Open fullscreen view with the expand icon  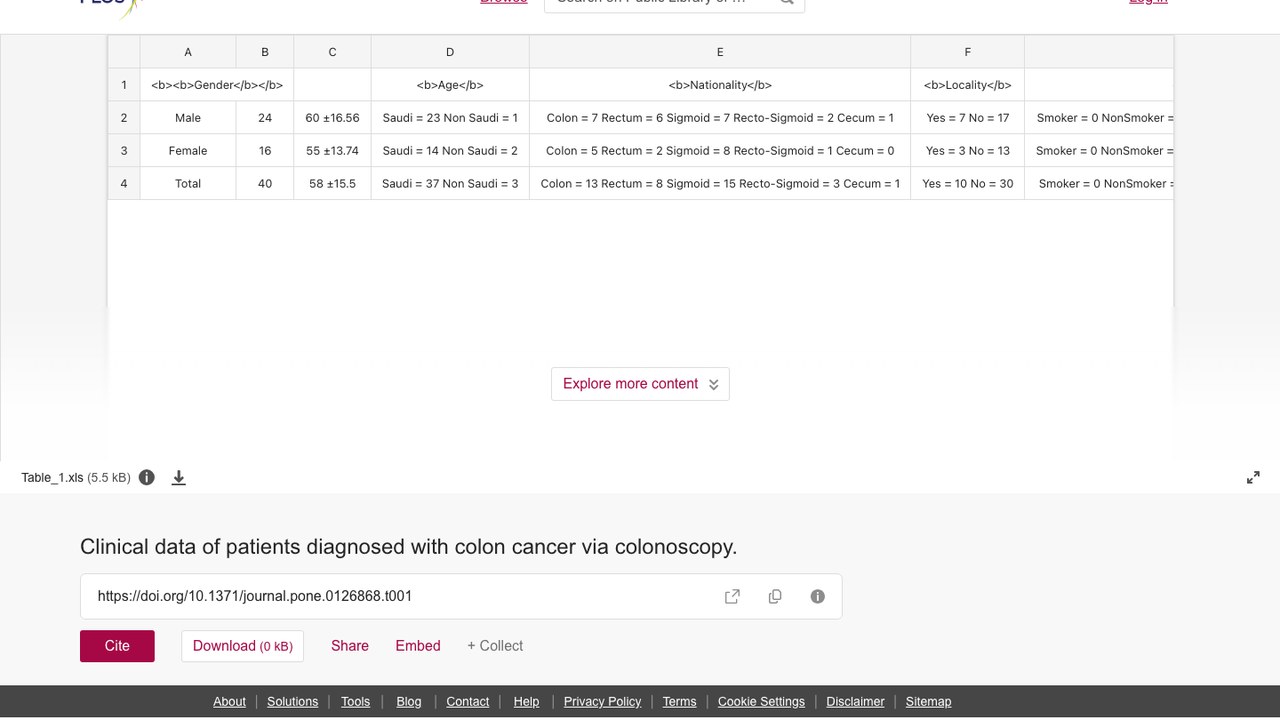(1253, 477)
